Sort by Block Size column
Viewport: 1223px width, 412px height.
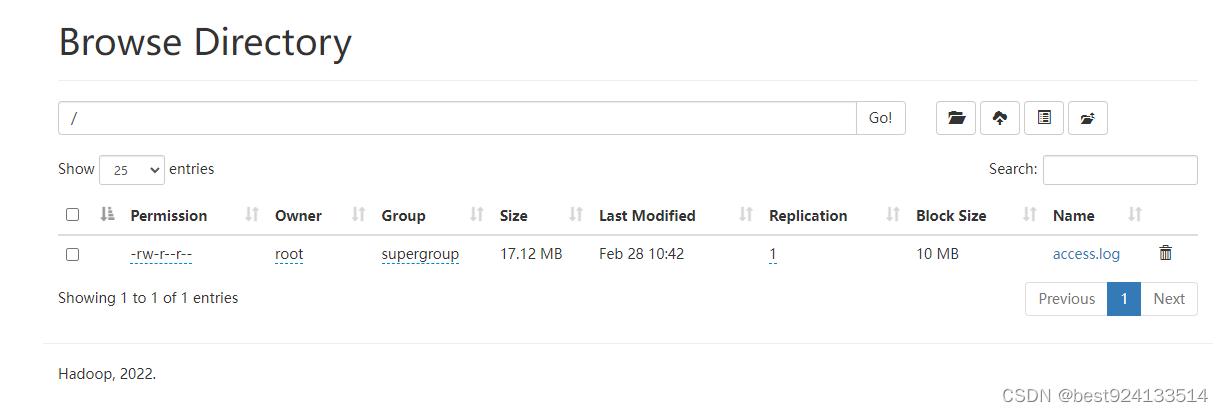click(951, 215)
